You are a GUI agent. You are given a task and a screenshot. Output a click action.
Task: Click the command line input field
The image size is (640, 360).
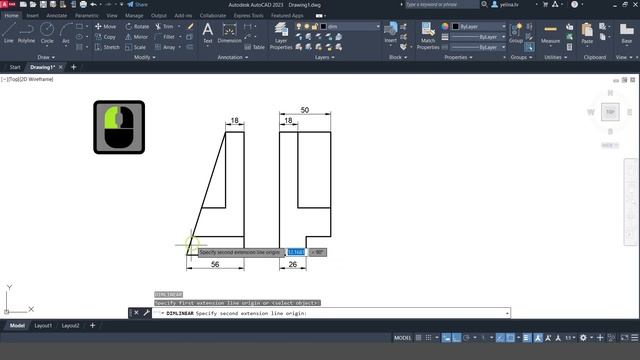[x=331, y=313]
